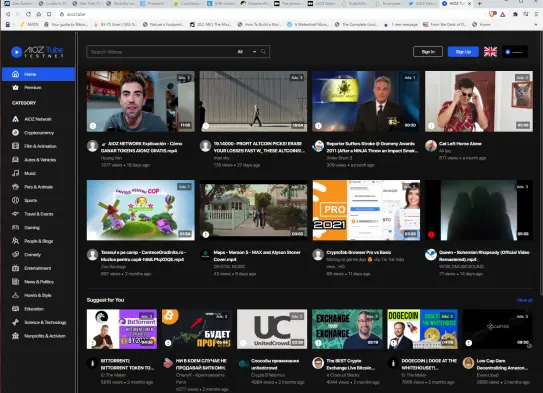
Task: Open the Altcoin Picks video thumbnail
Action: click(253, 101)
